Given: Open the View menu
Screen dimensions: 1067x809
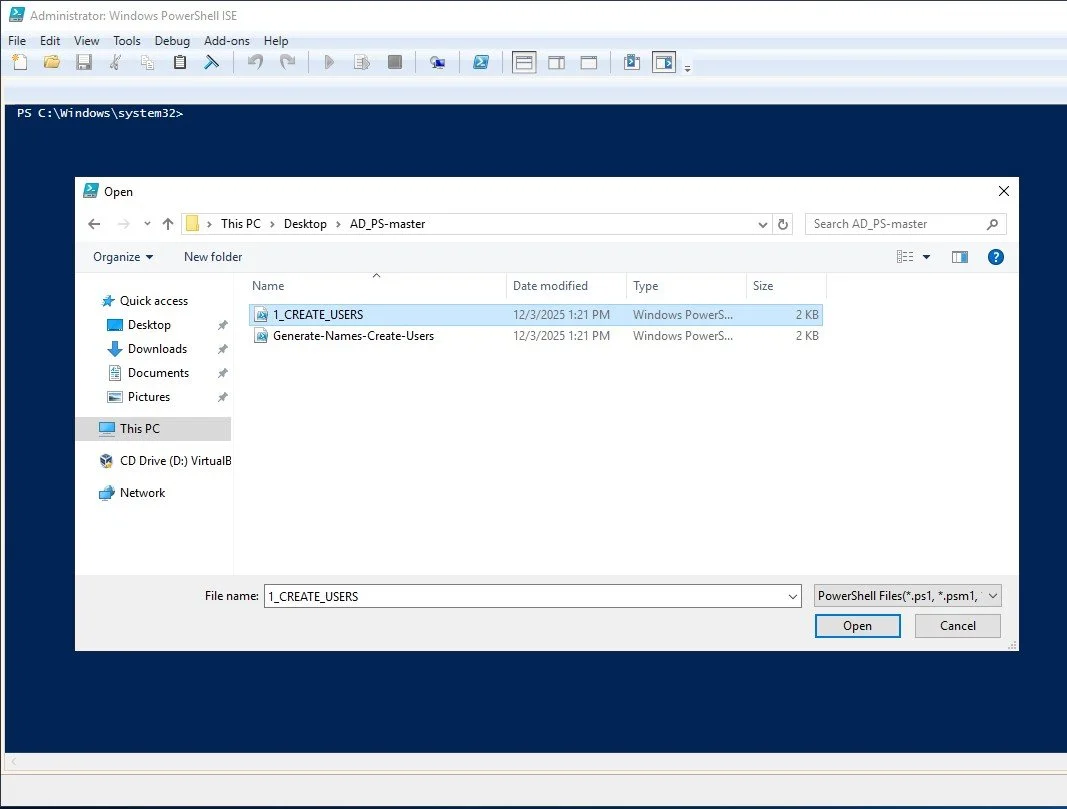Looking at the screenshot, I should tap(86, 41).
